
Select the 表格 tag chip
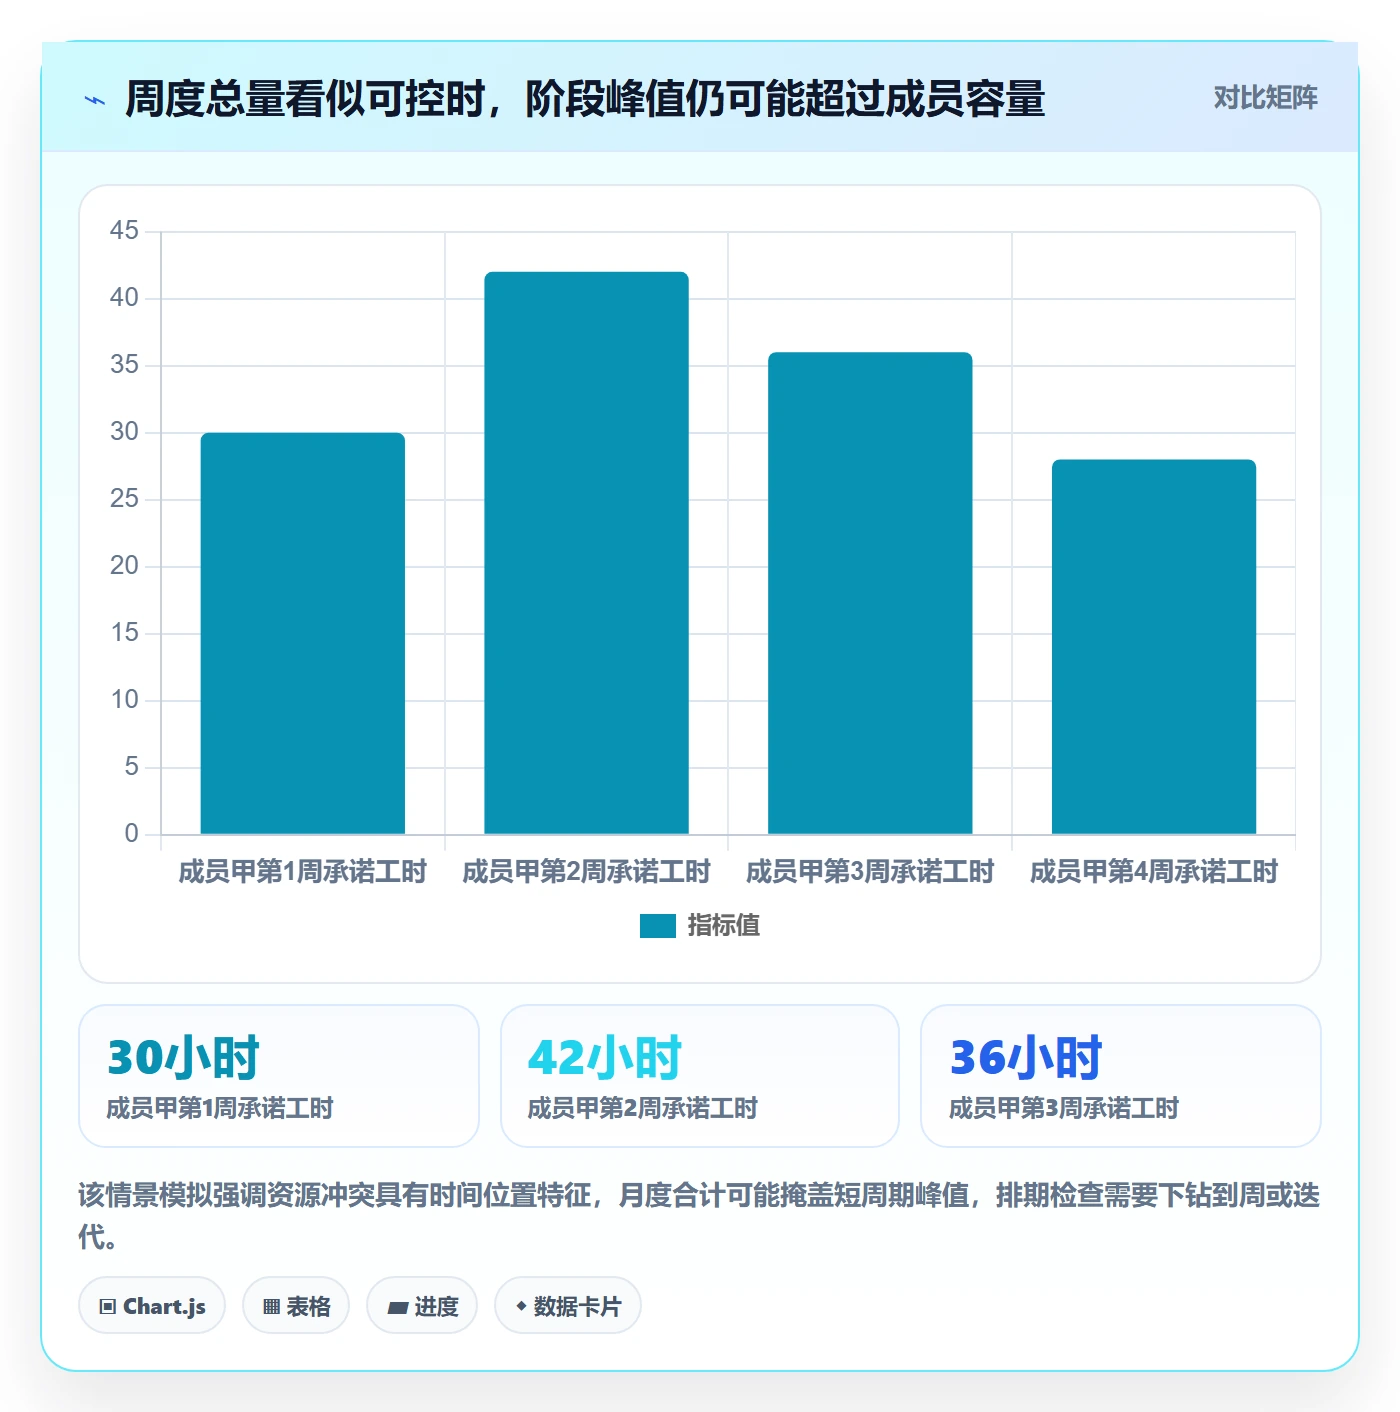[296, 1305]
